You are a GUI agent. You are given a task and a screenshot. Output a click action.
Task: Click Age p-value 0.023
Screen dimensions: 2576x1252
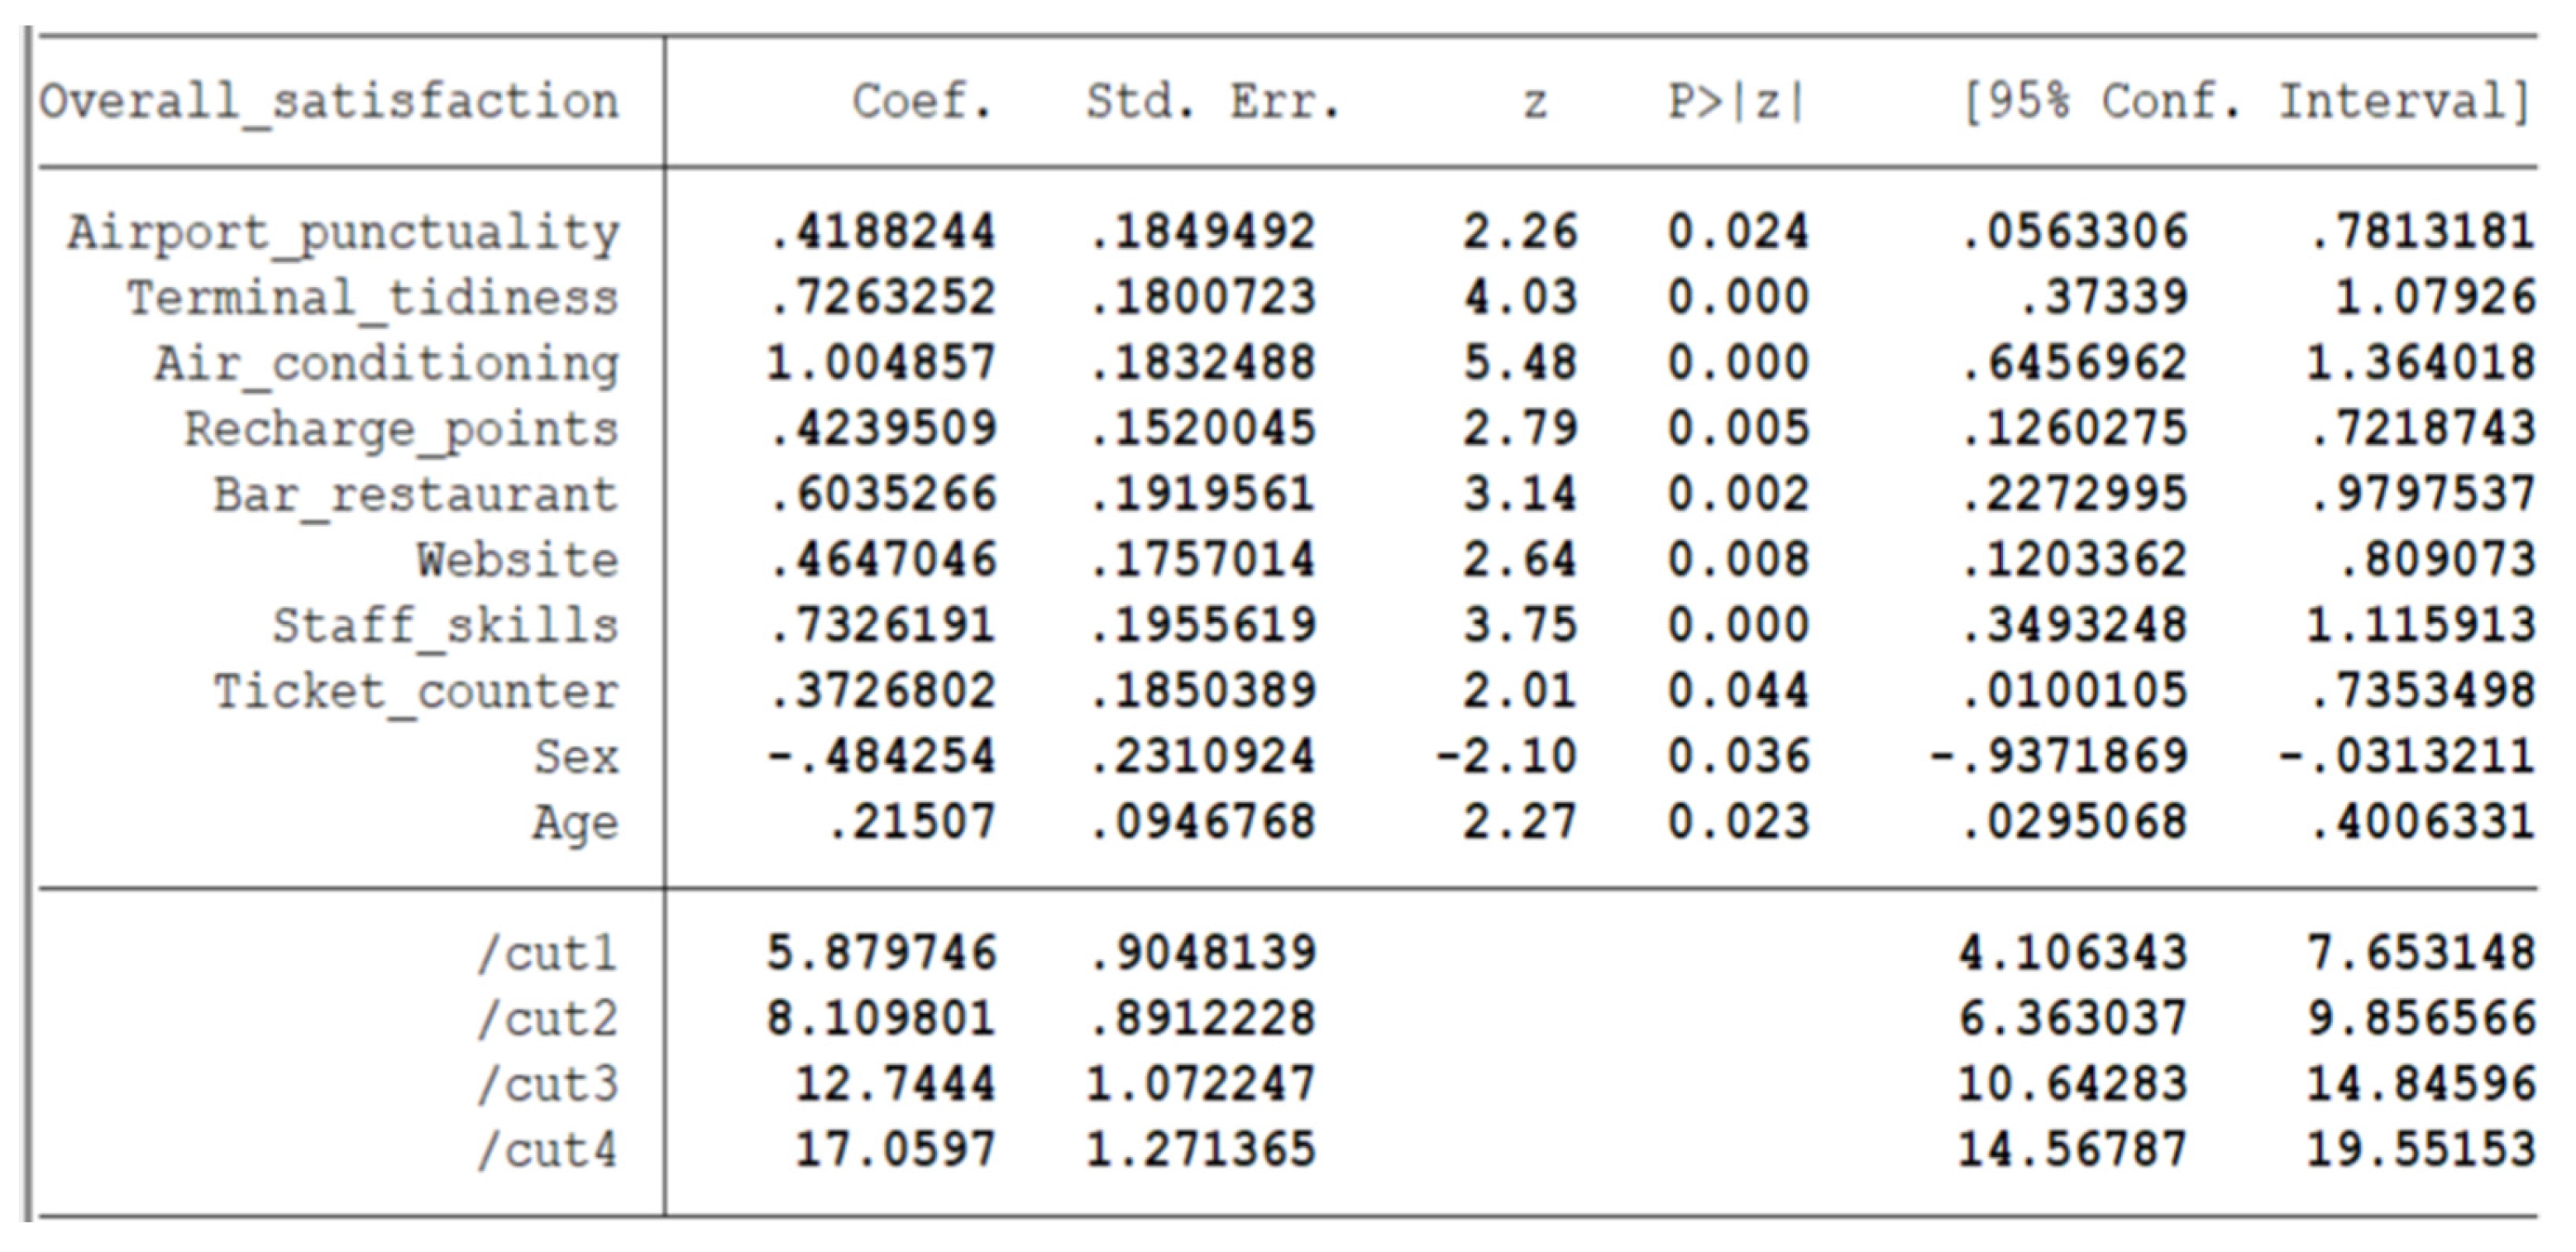(1738, 823)
